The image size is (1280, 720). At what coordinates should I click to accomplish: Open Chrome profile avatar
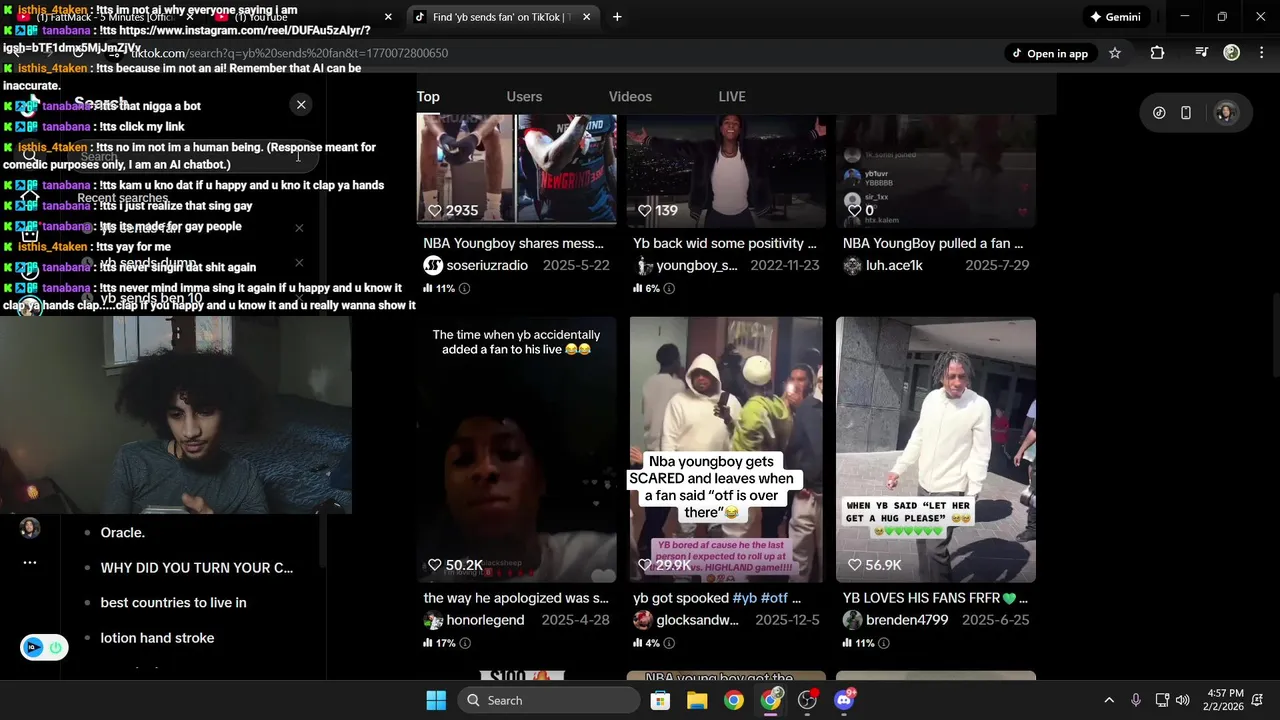pos(1232,53)
